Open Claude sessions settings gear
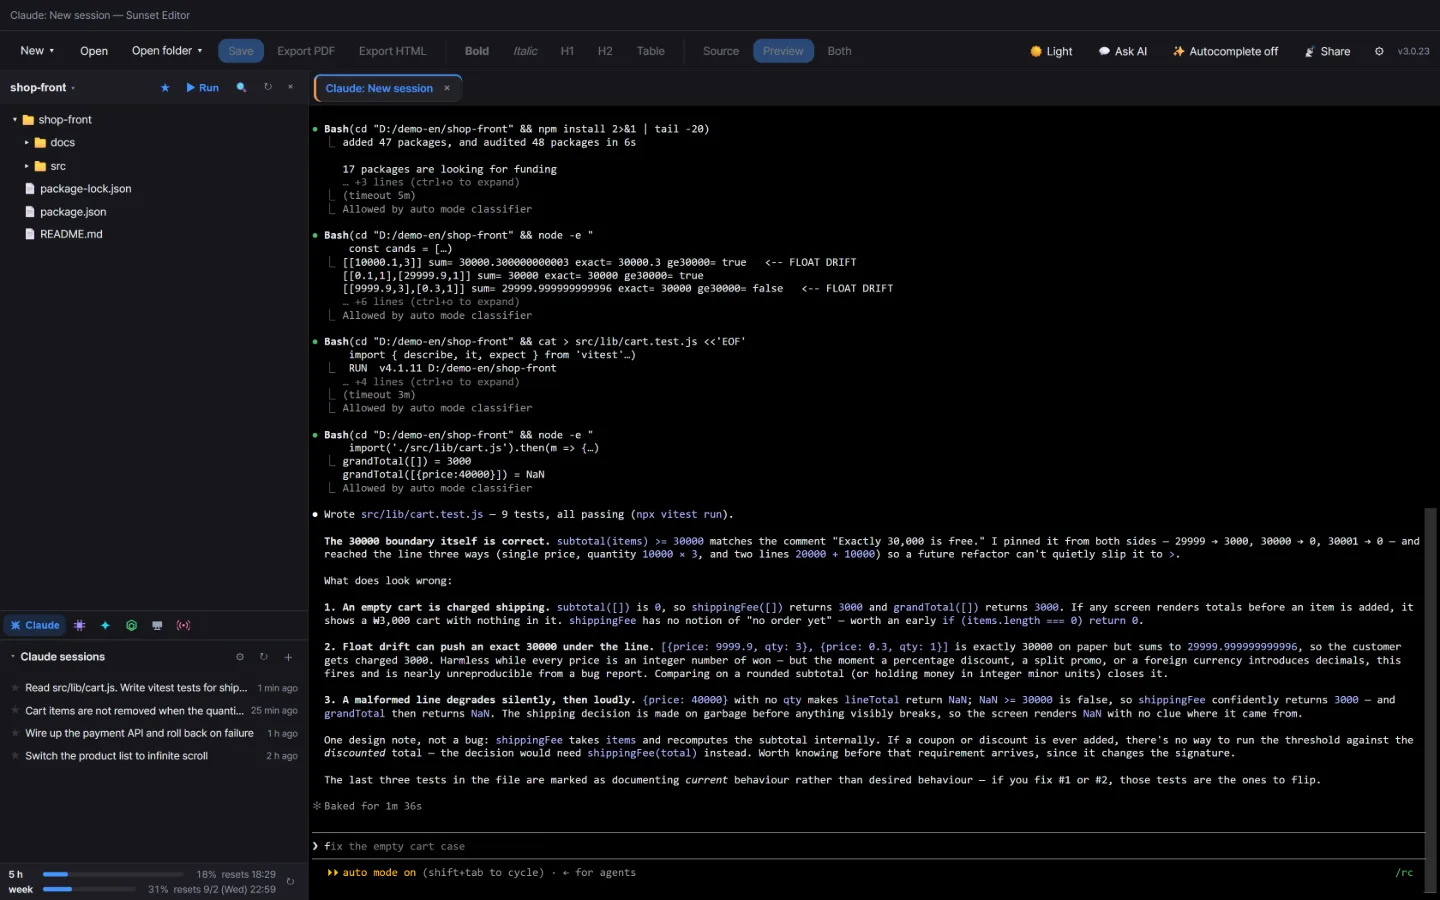This screenshot has width=1440, height=900. tap(240, 657)
